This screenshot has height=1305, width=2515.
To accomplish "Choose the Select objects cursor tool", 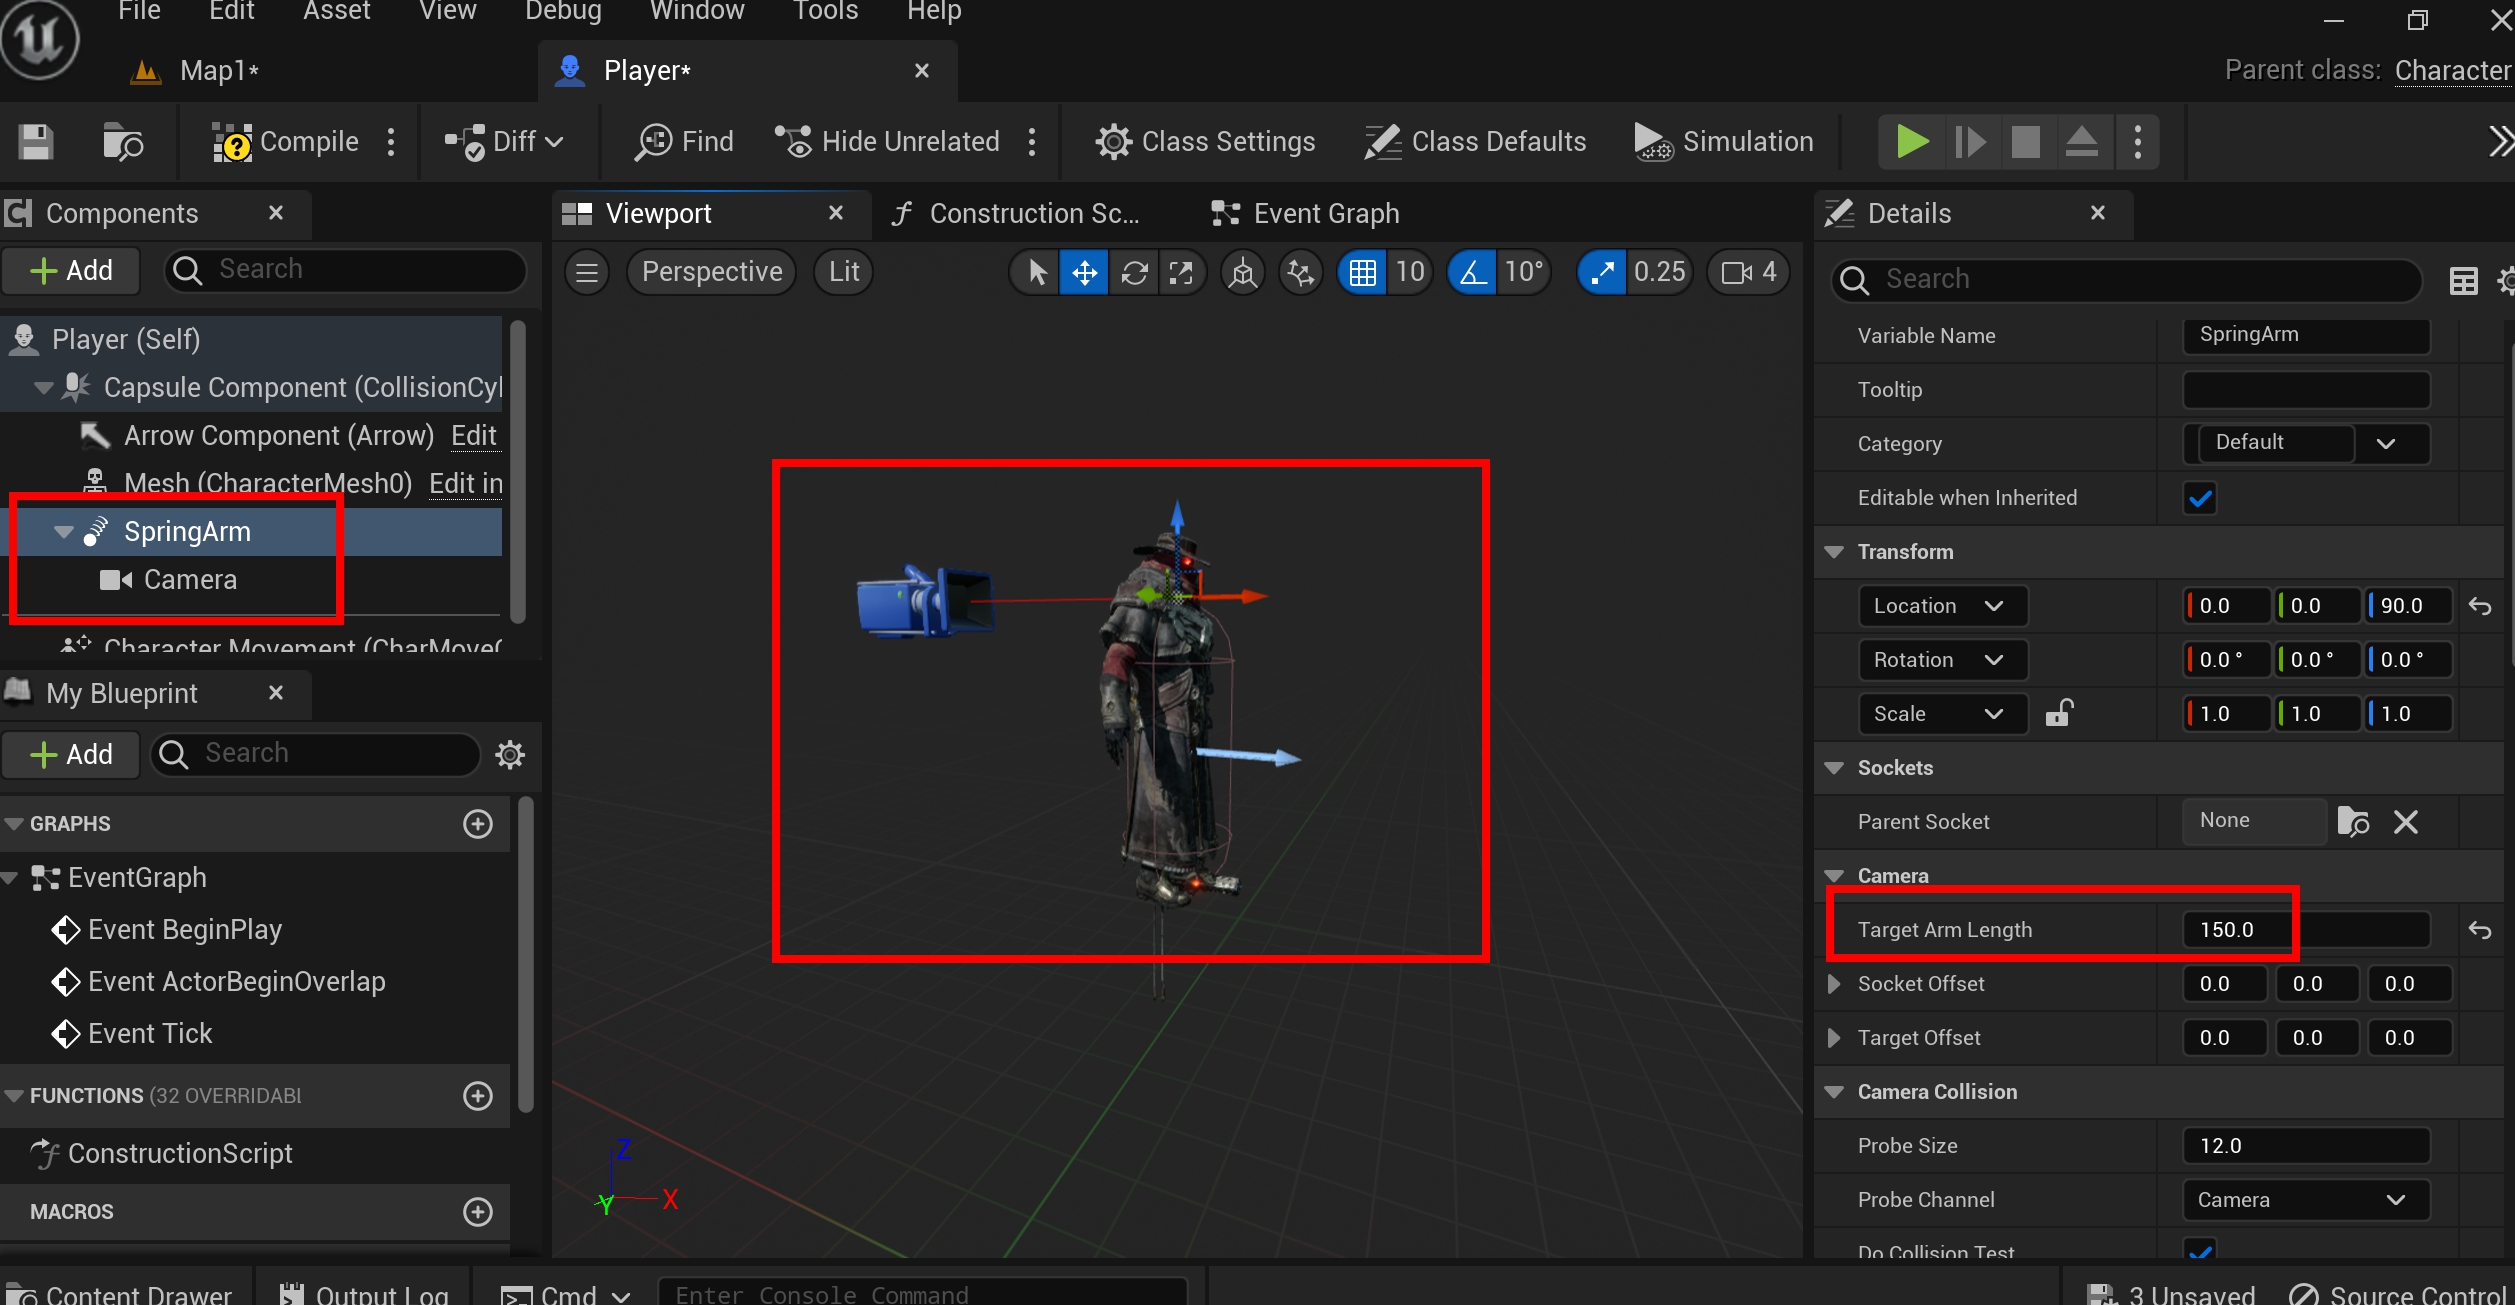I will (x=1037, y=272).
